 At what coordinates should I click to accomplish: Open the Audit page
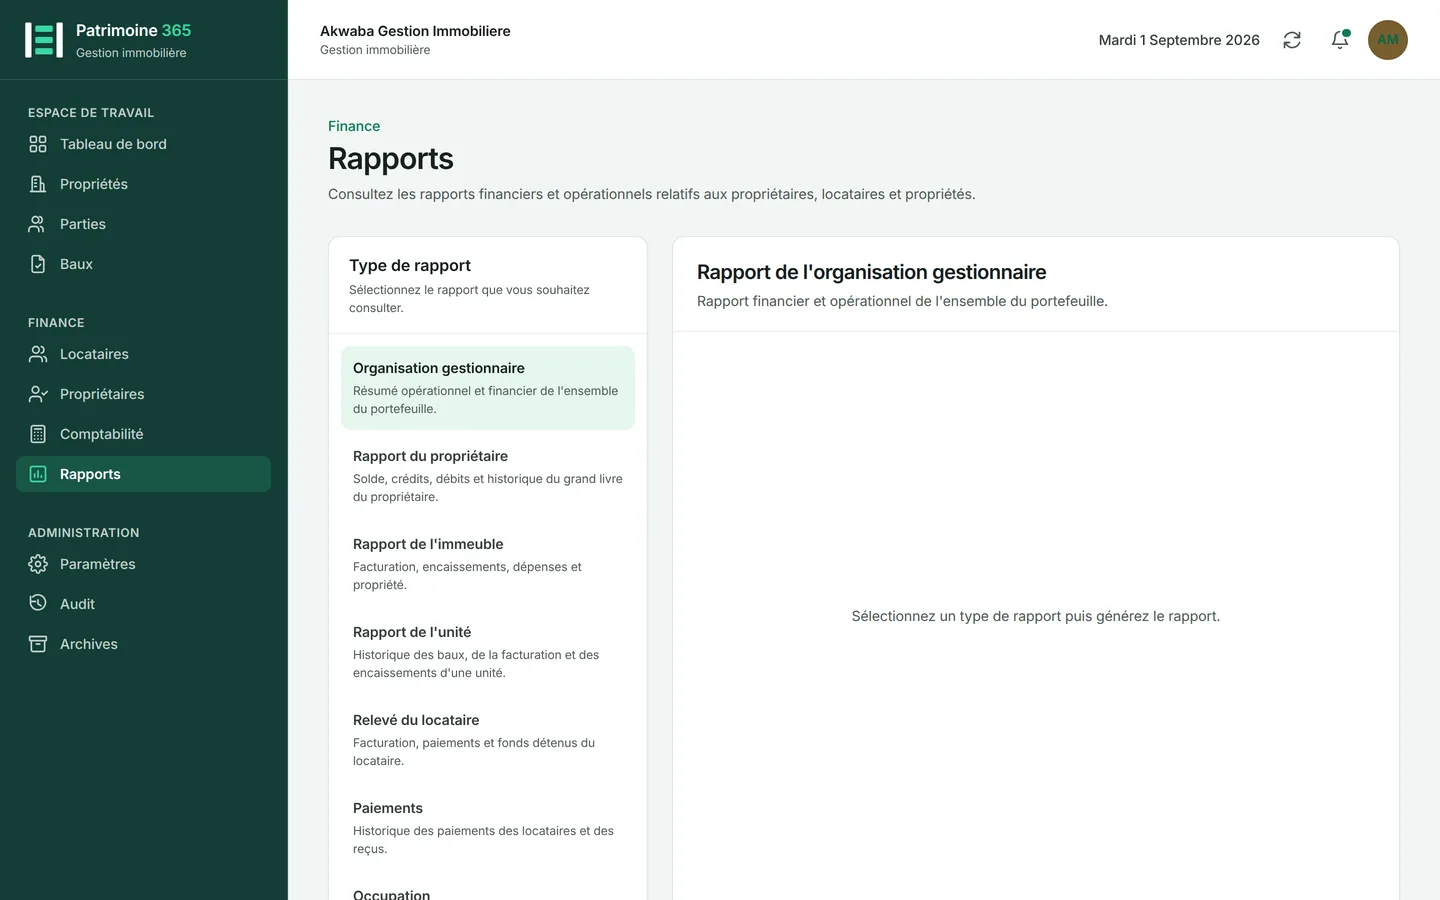[143, 604]
